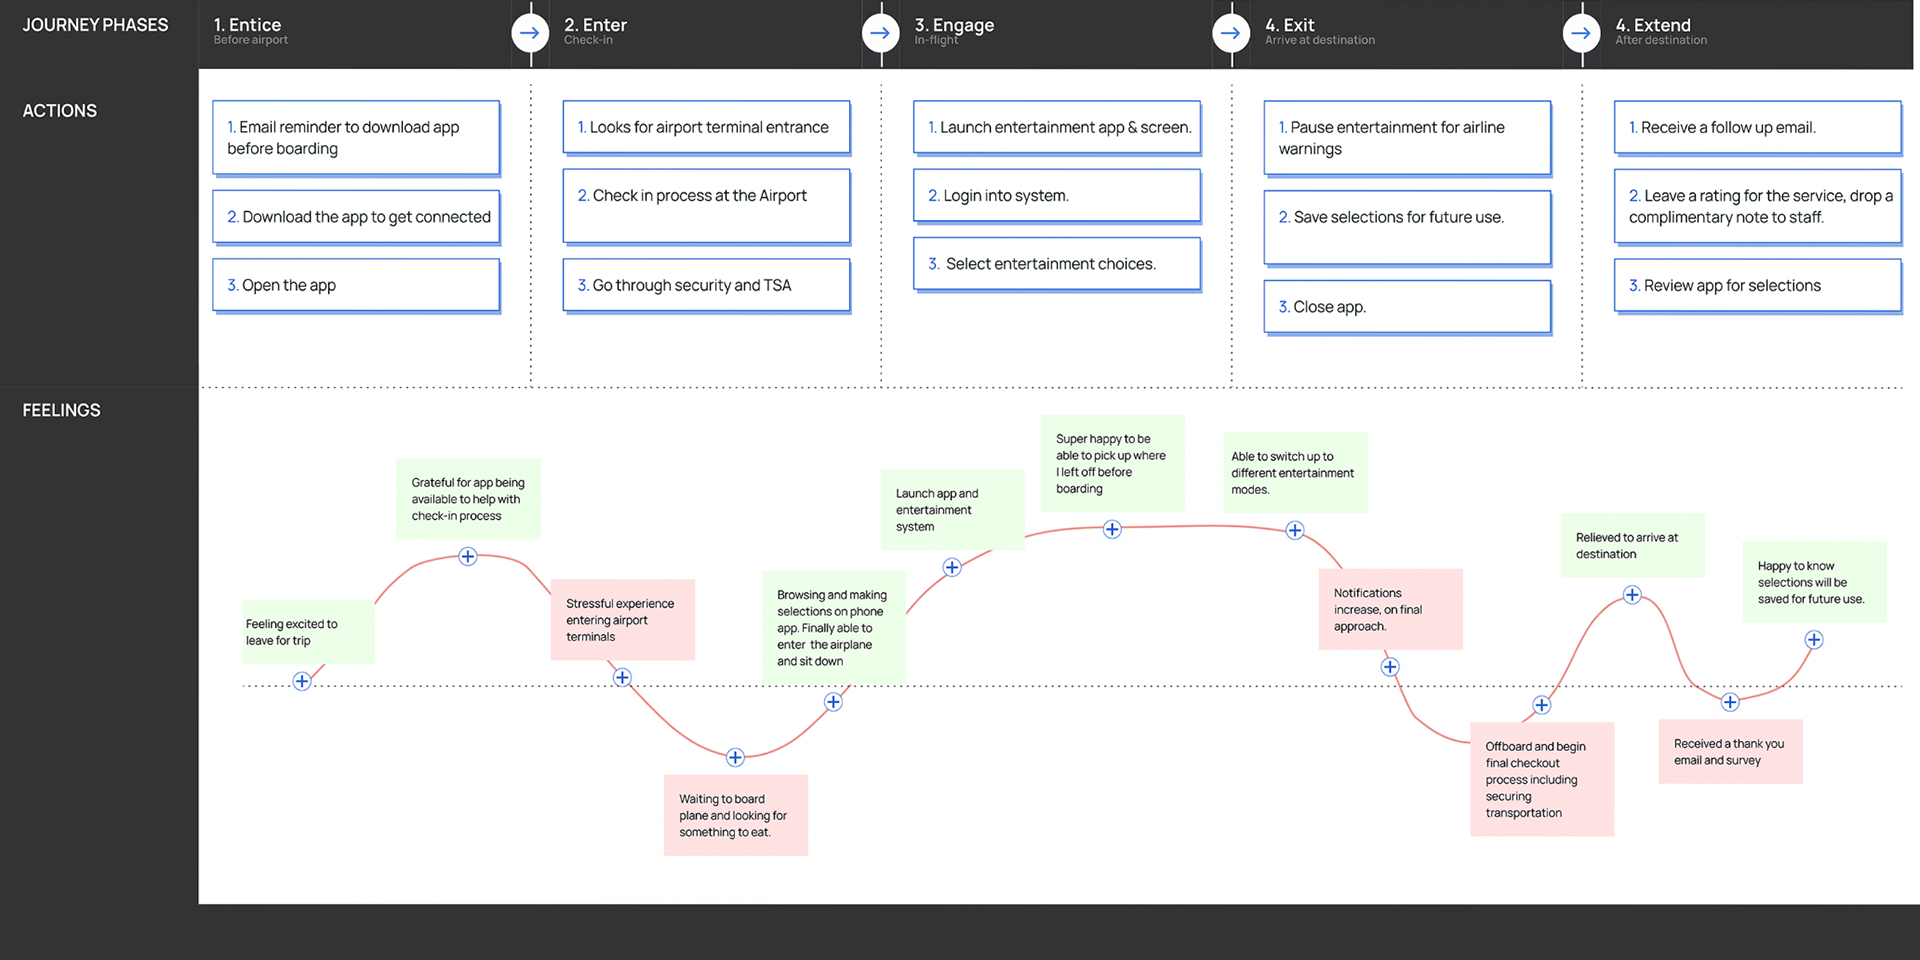
Task: Click the Notifications increase on final approach note
Action: [x=1390, y=610]
